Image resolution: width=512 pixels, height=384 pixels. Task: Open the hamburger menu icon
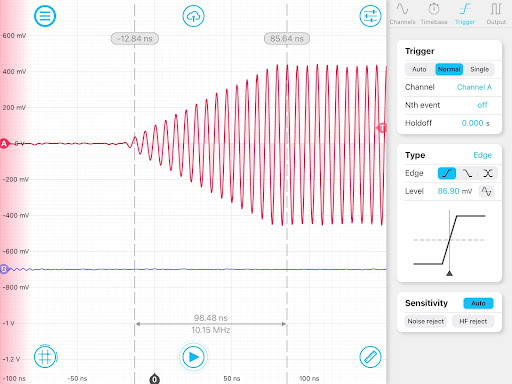45,16
